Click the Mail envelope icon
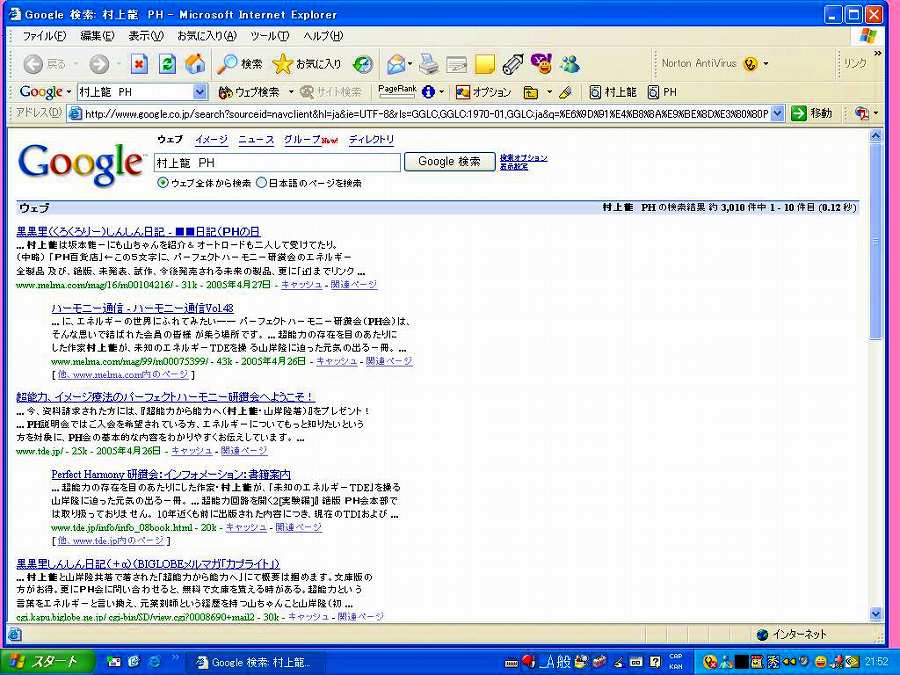 pyautogui.click(x=395, y=64)
